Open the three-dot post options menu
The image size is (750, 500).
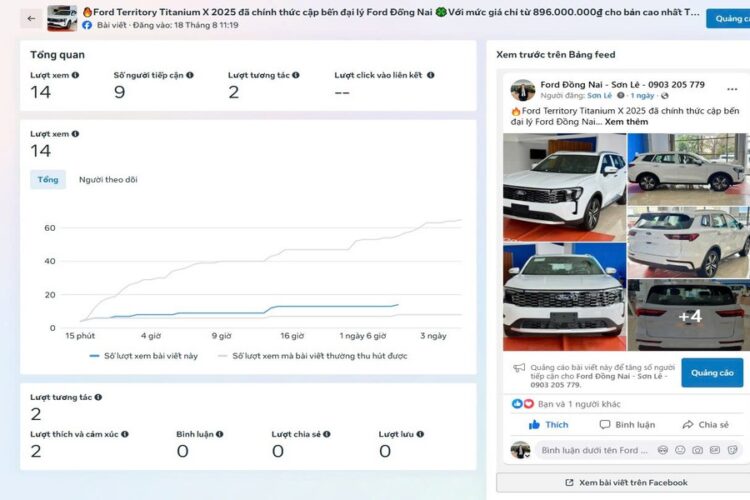pyautogui.click(x=732, y=89)
